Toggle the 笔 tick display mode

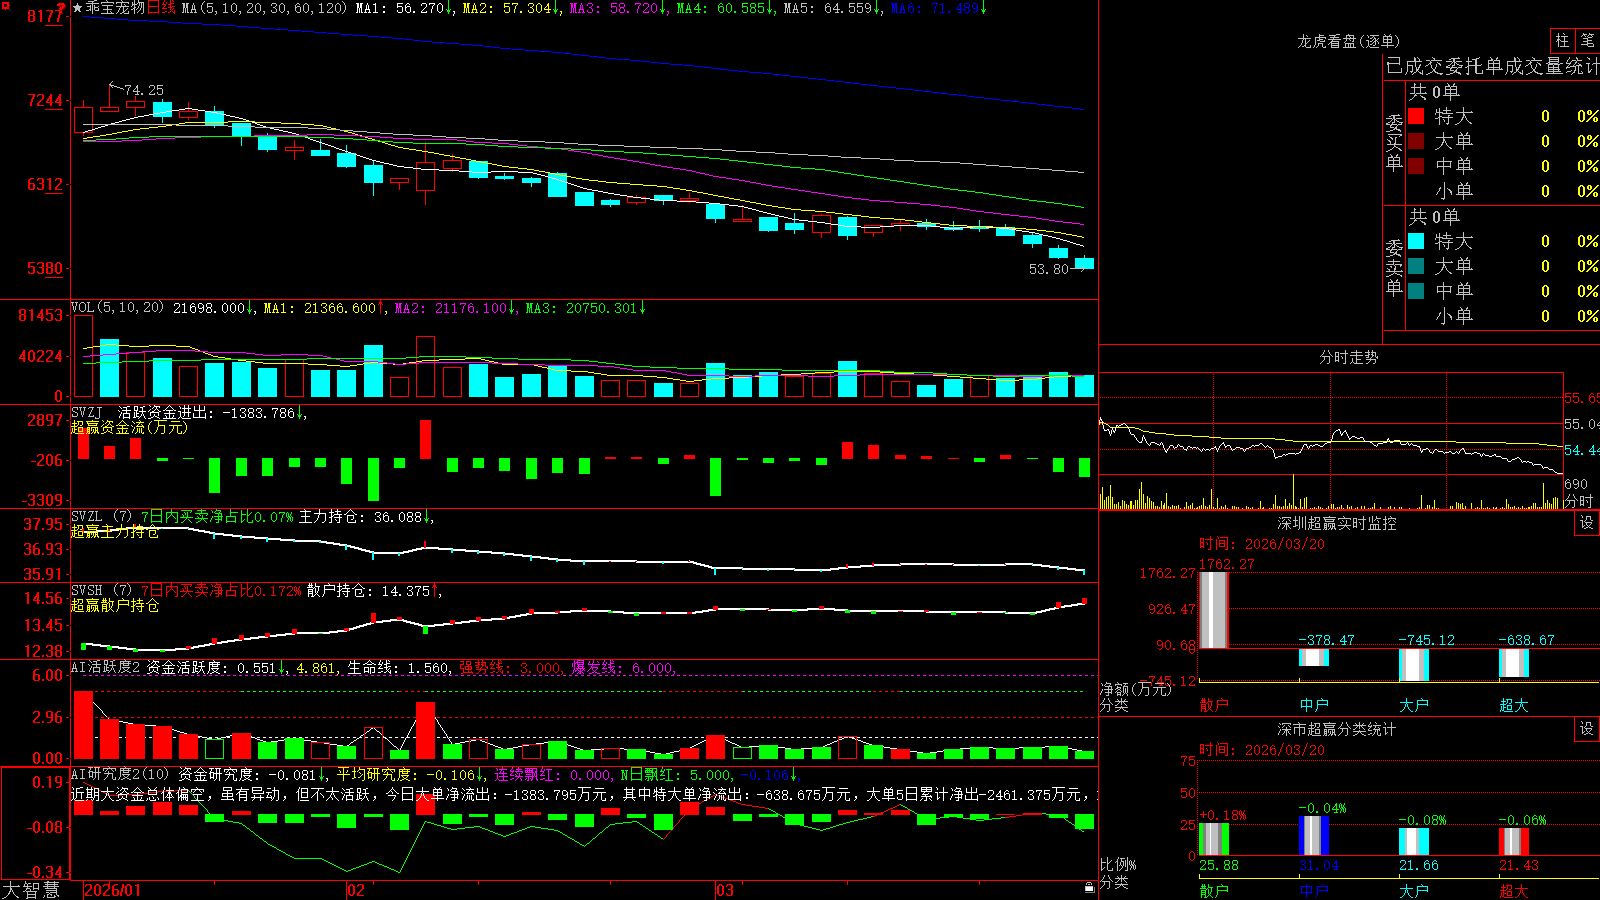coord(1588,41)
